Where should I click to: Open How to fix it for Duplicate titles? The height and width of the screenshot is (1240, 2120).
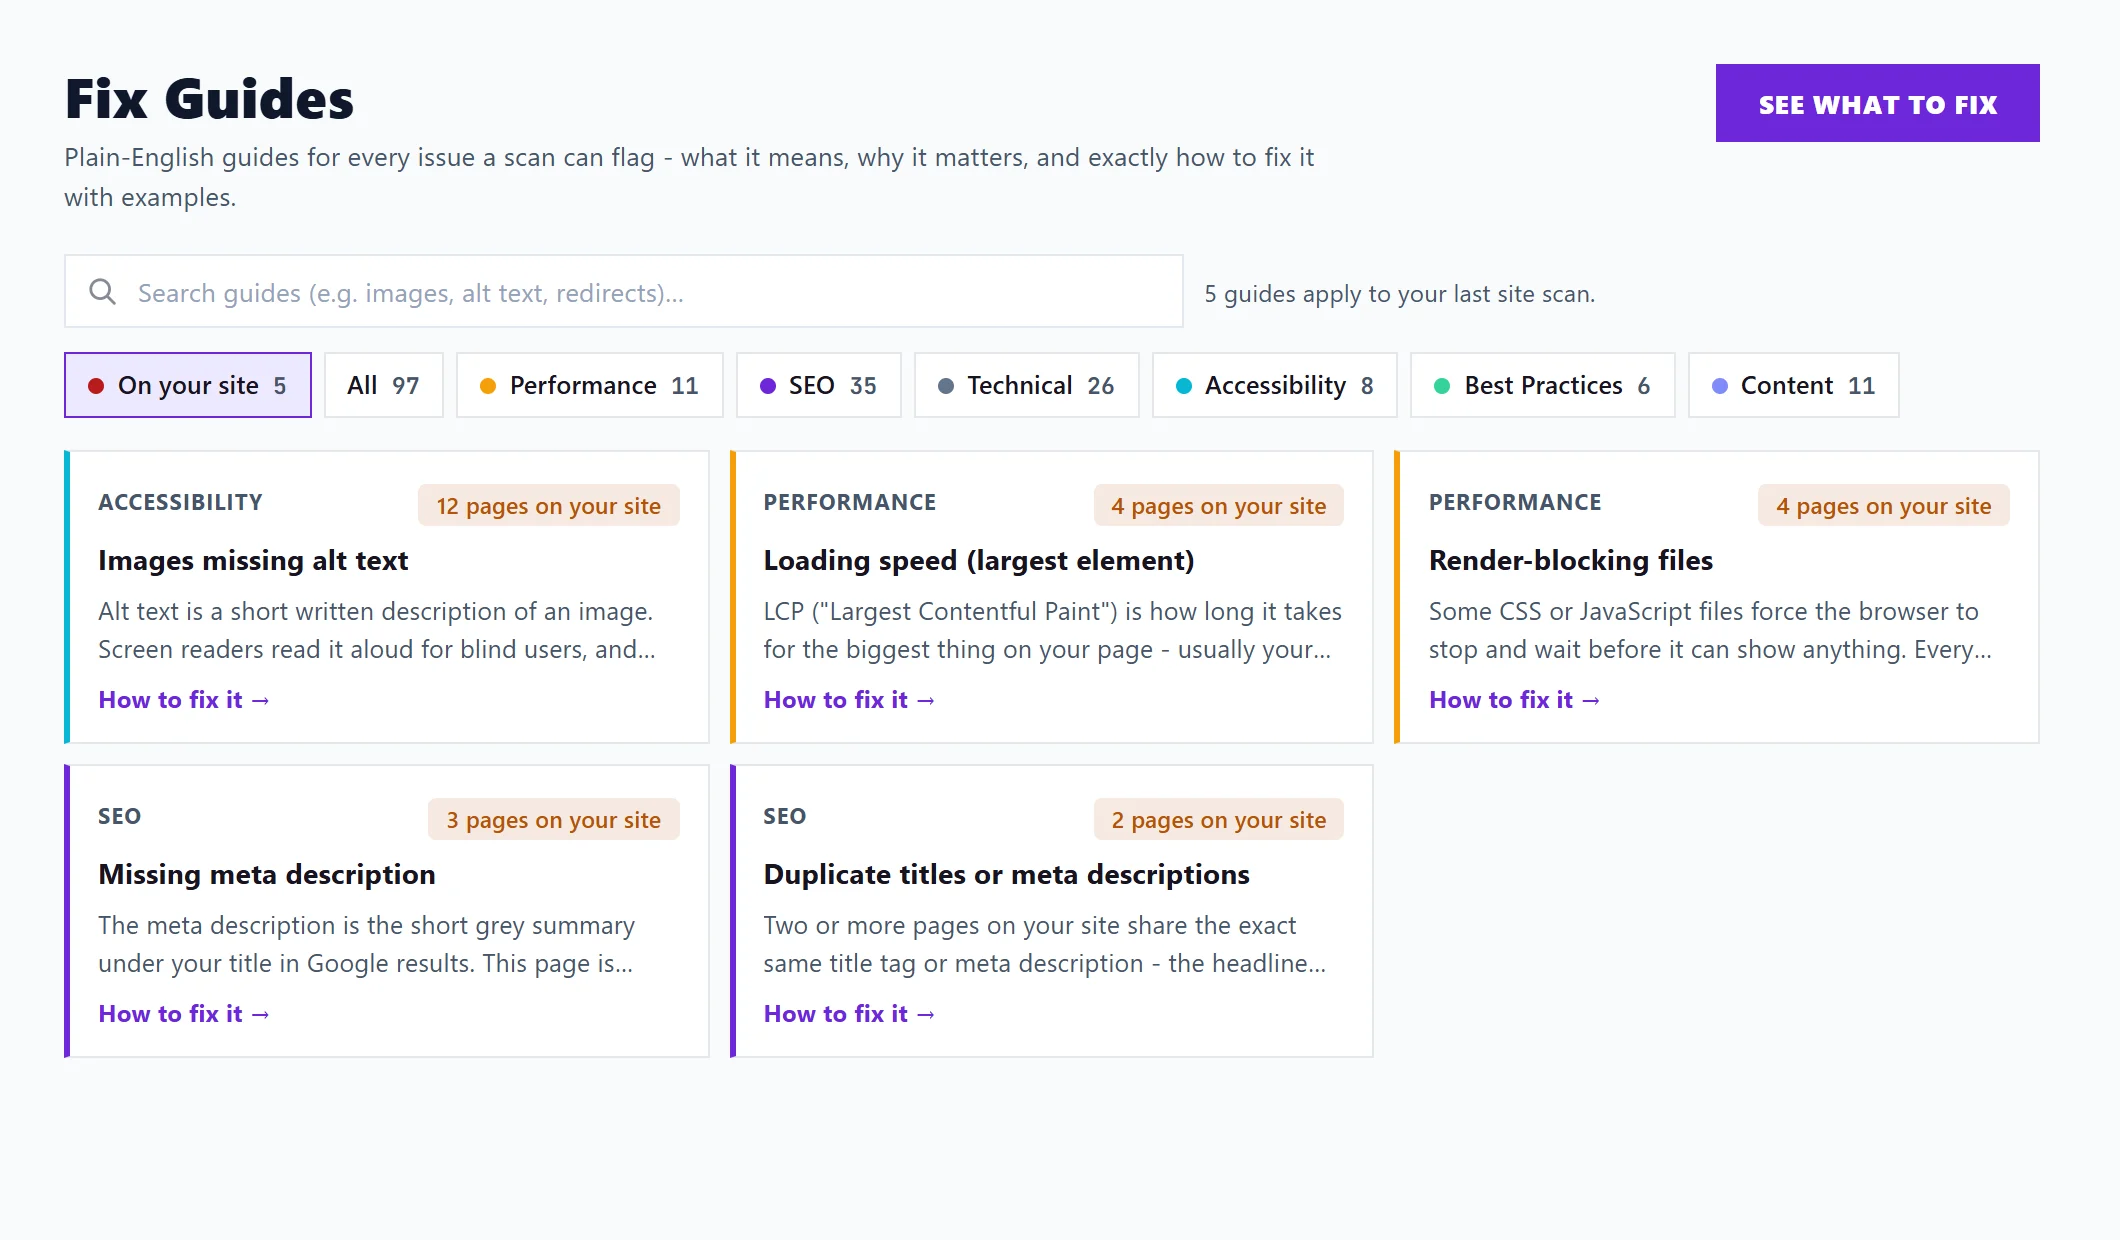[x=849, y=1014]
